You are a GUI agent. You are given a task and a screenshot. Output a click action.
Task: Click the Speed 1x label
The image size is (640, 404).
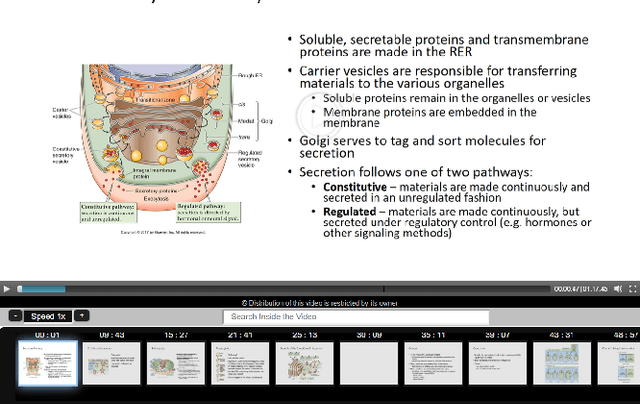(x=48, y=316)
